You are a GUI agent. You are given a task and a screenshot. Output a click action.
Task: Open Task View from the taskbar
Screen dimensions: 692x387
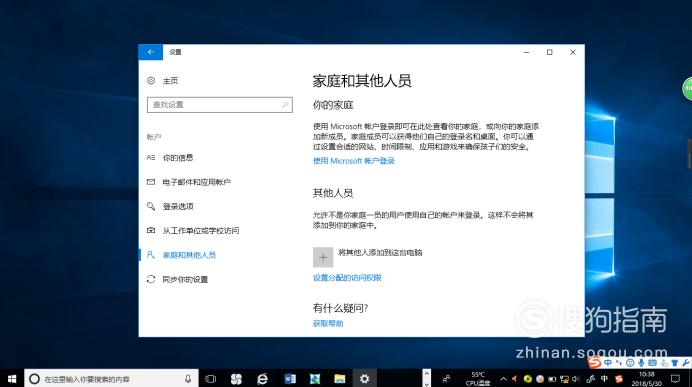coord(211,379)
